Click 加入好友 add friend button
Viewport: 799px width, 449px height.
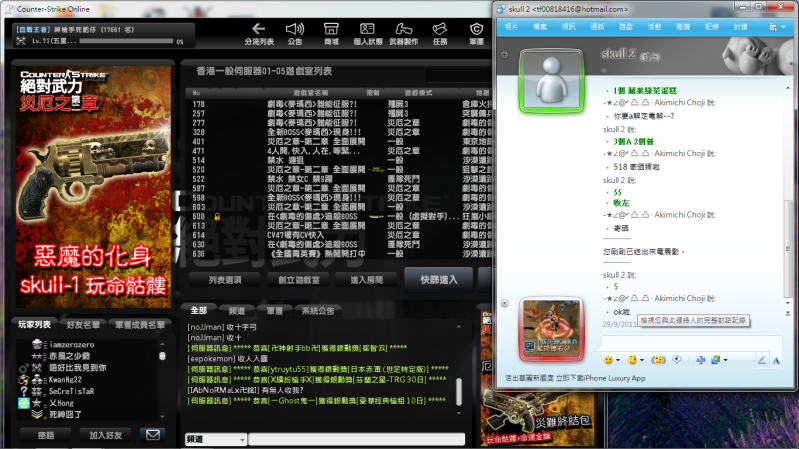(x=105, y=435)
